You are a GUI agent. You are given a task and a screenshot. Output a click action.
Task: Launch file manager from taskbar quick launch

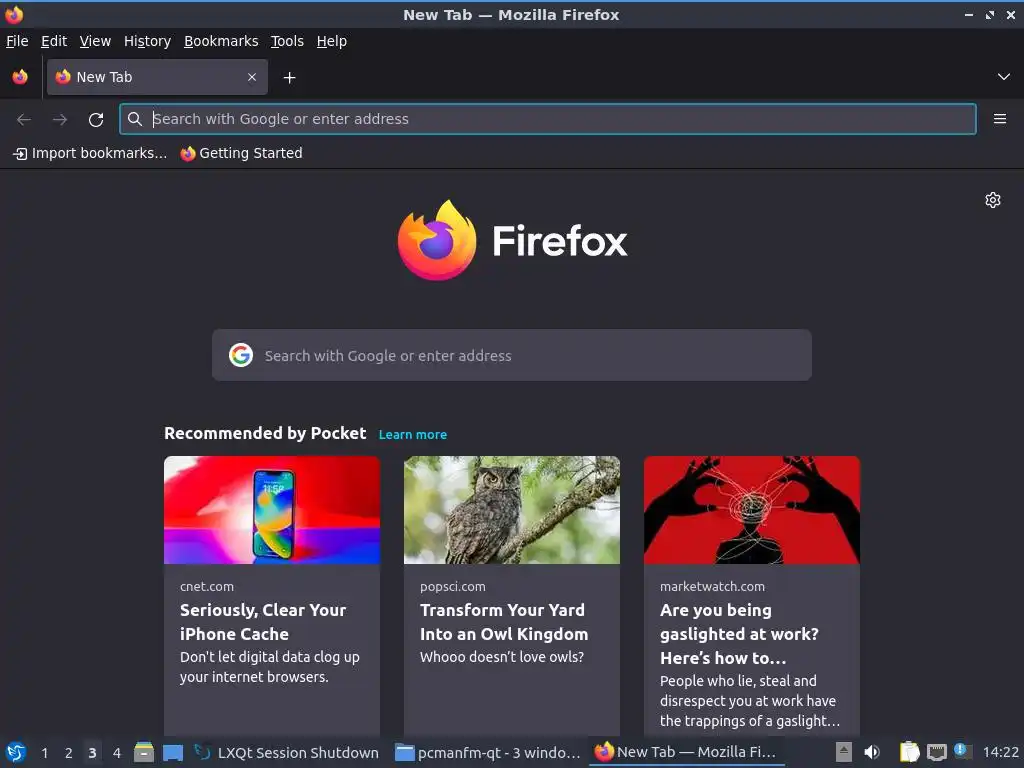pos(144,752)
